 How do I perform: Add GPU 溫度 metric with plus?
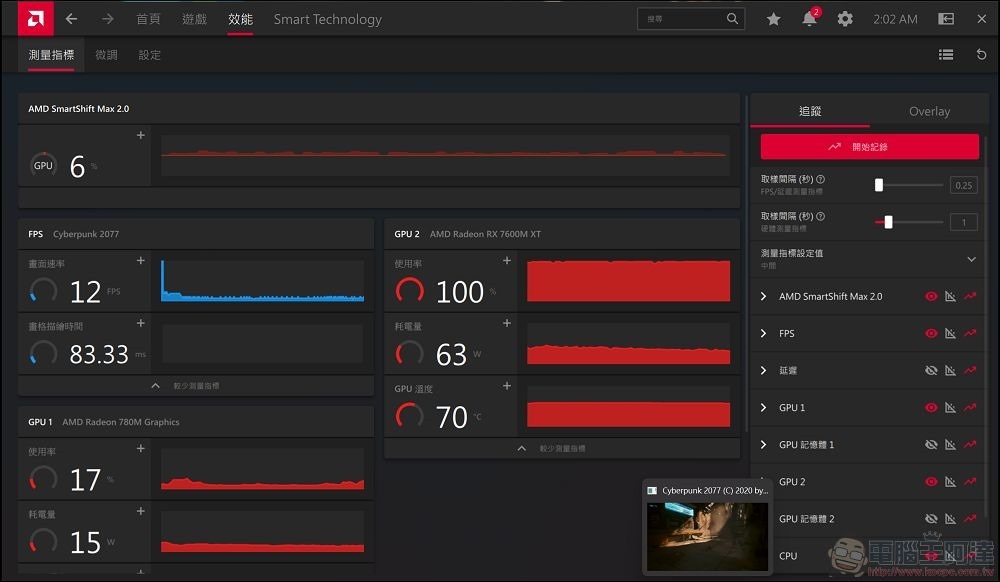507,386
